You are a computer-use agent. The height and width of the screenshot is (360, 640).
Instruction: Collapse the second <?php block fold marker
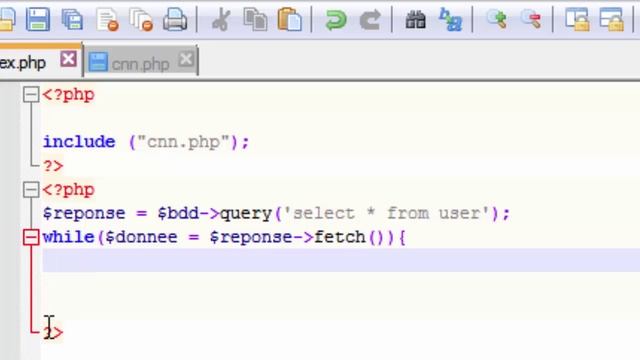(31, 190)
